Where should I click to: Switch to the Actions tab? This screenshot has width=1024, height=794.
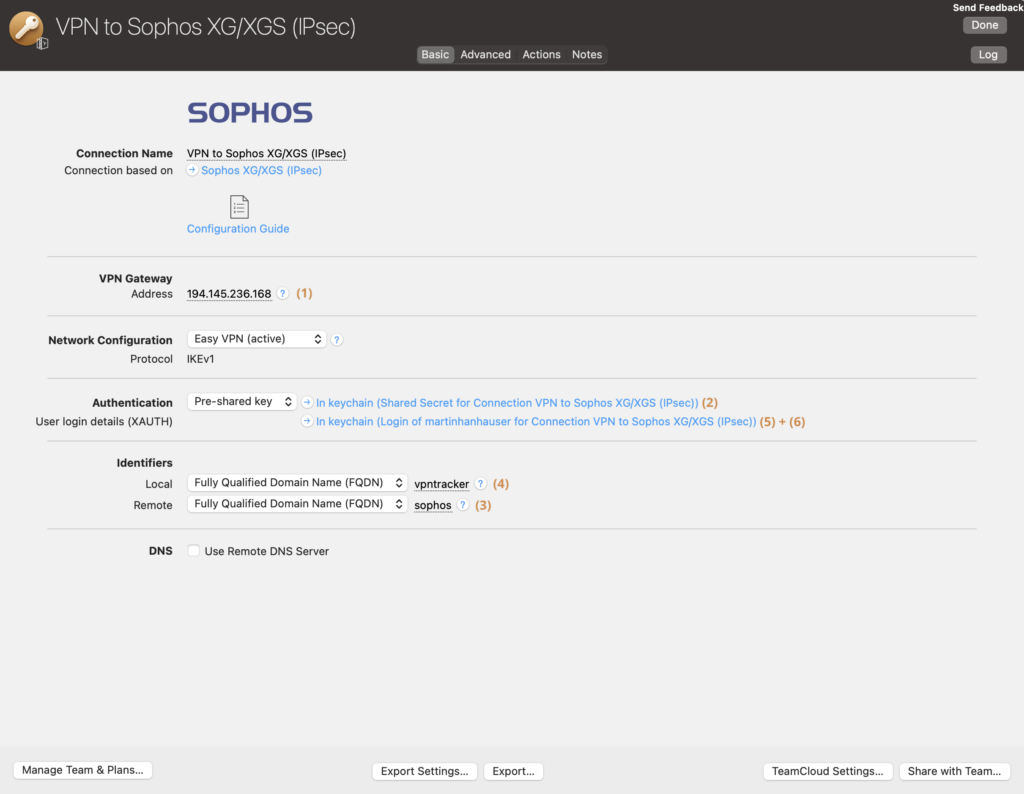[541, 54]
